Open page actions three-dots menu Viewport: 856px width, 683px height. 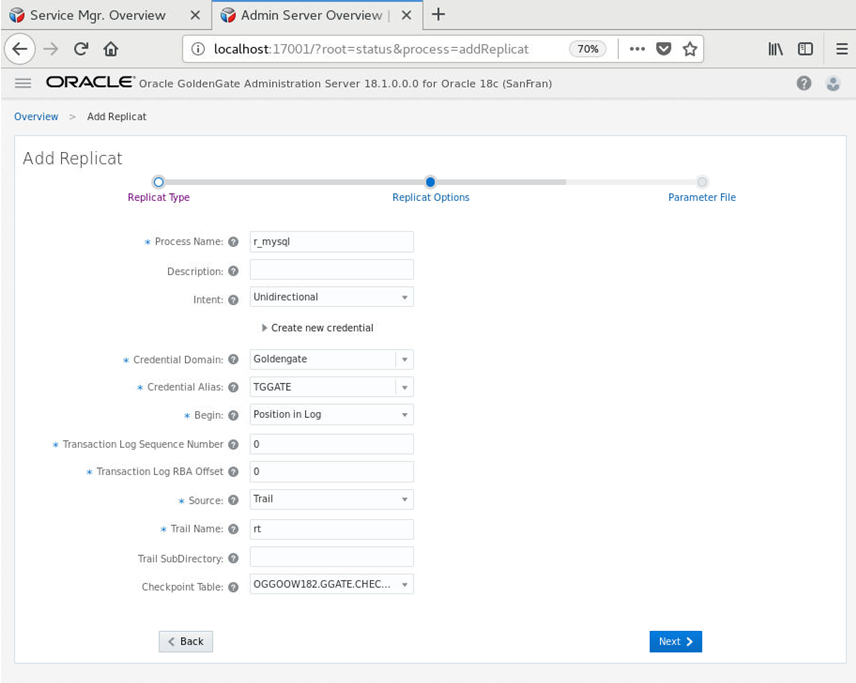click(637, 49)
